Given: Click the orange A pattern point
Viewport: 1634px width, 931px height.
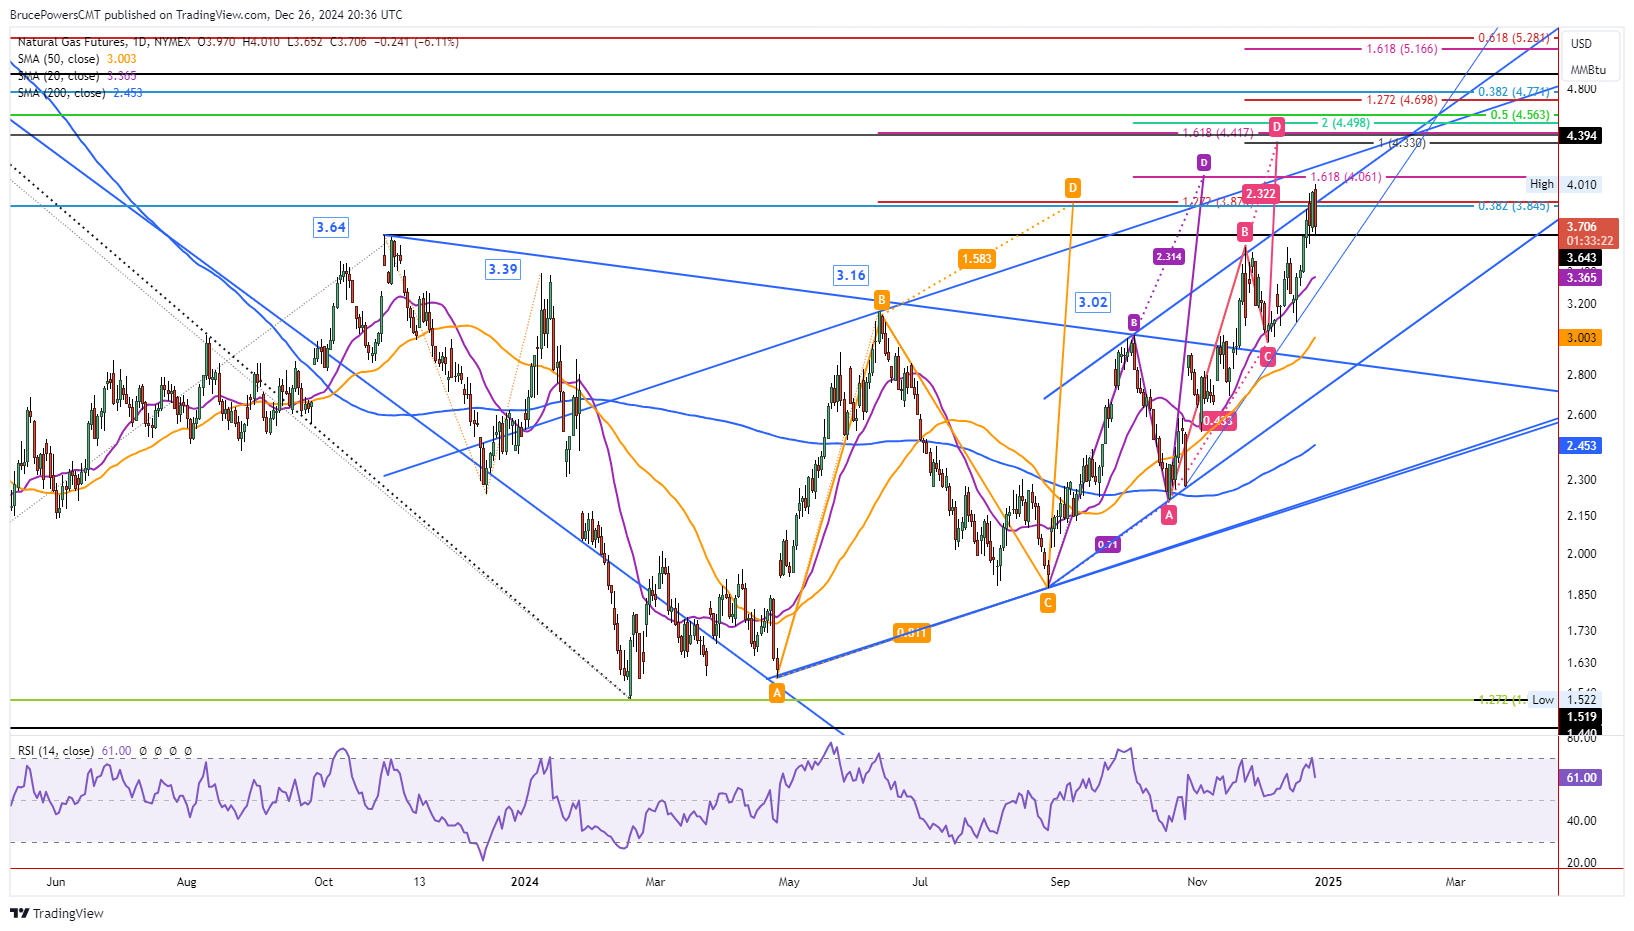Looking at the screenshot, I should click(x=777, y=692).
